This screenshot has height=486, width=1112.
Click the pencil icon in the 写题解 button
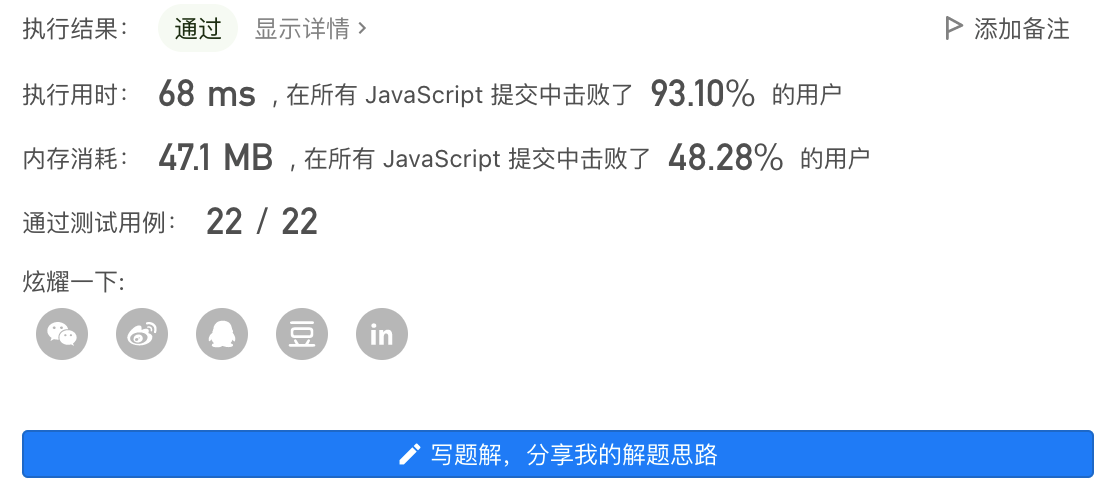pos(410,454)
